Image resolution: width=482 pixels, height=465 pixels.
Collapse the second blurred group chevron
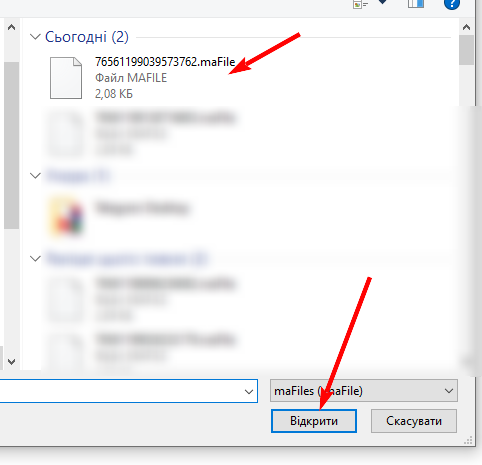point(35,175)
